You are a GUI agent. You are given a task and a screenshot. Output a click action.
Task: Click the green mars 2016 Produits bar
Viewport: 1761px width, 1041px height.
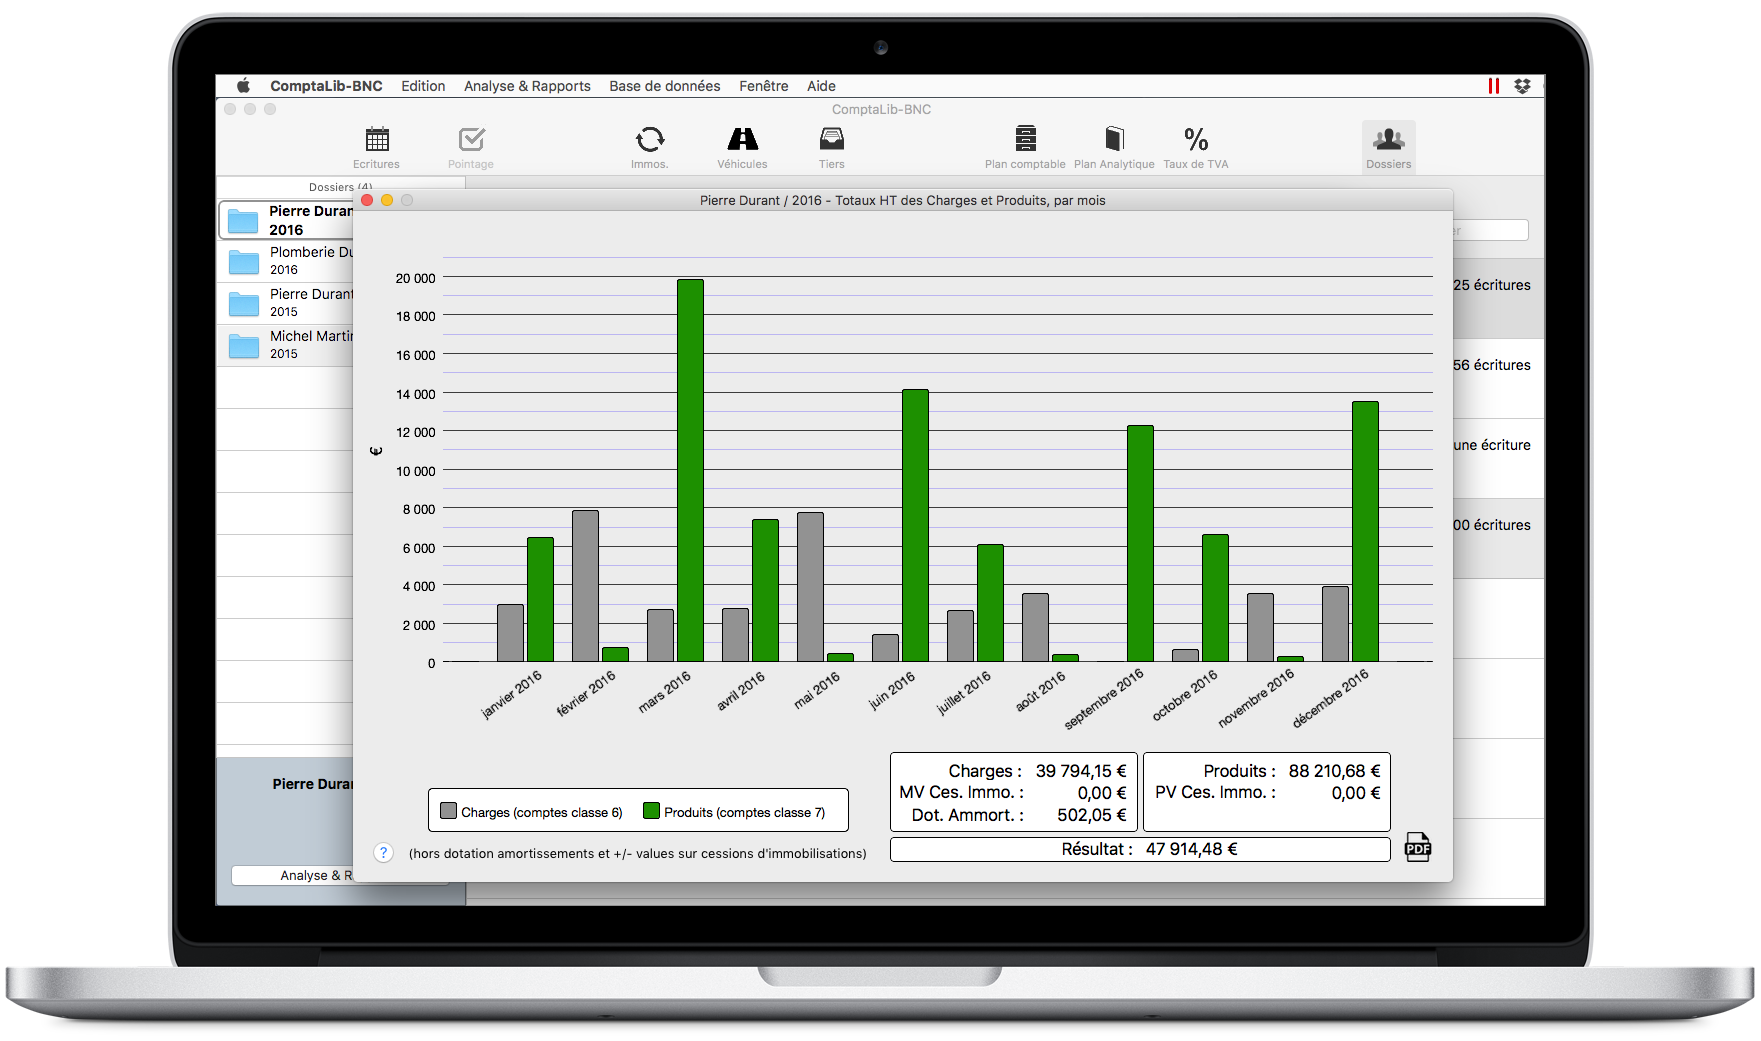pyautogui.click(x=690, y=470)
